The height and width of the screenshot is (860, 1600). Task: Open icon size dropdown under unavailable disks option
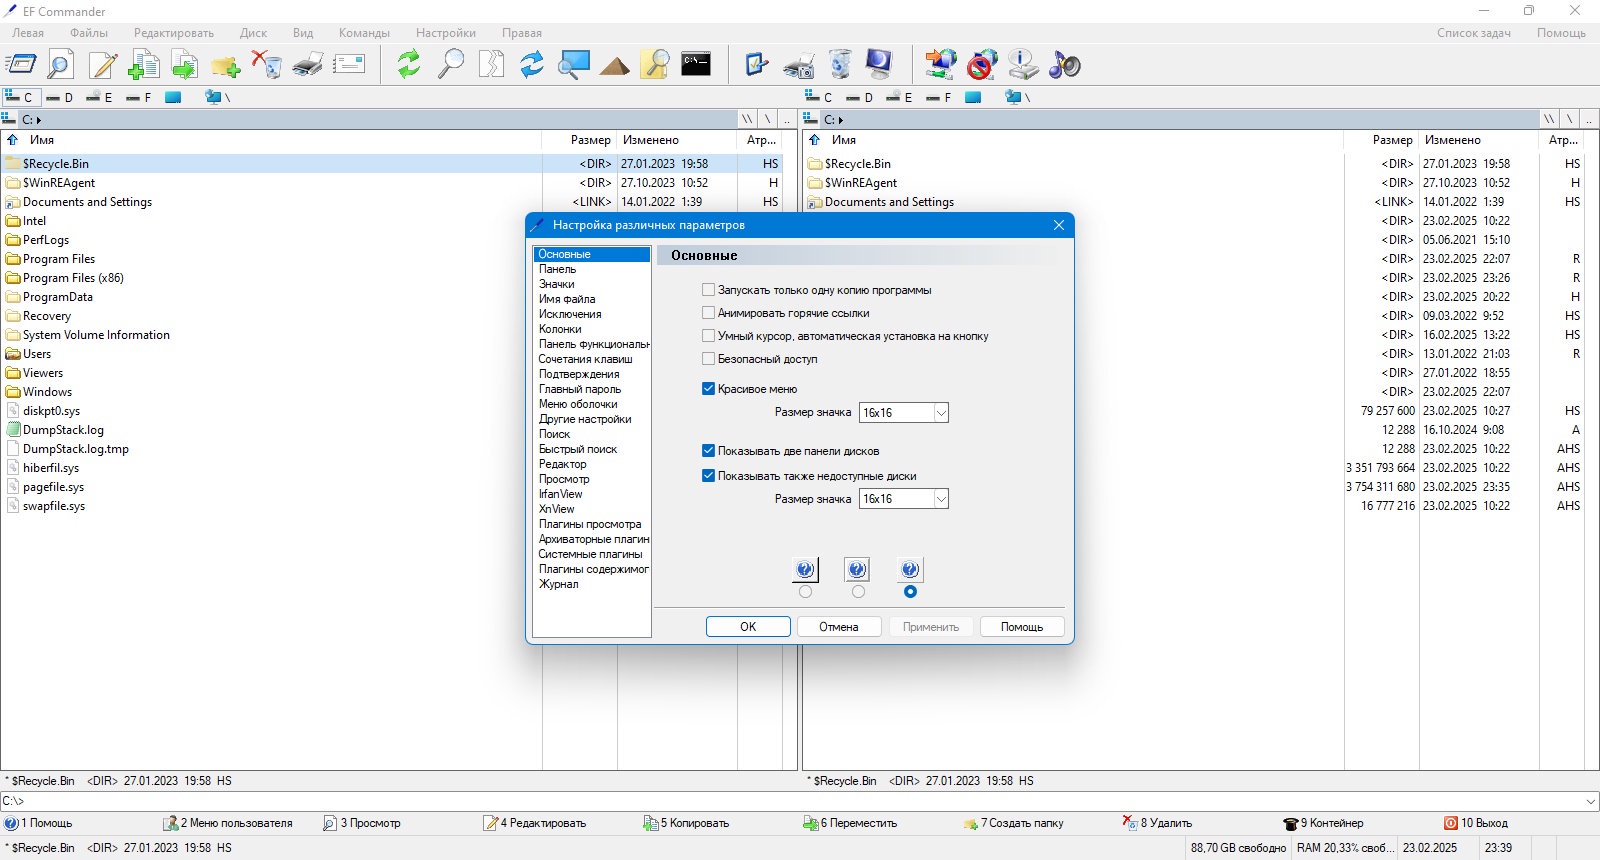(941, 499)
